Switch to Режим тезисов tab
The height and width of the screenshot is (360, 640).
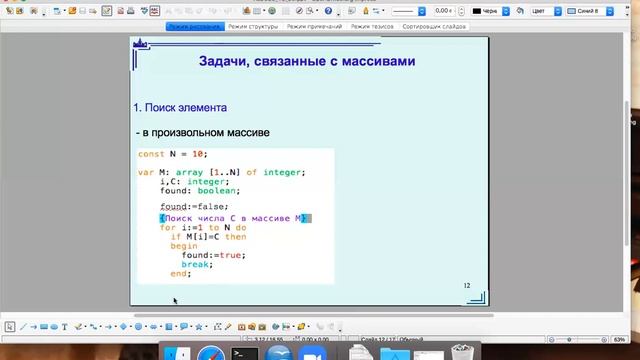(372, 27)
